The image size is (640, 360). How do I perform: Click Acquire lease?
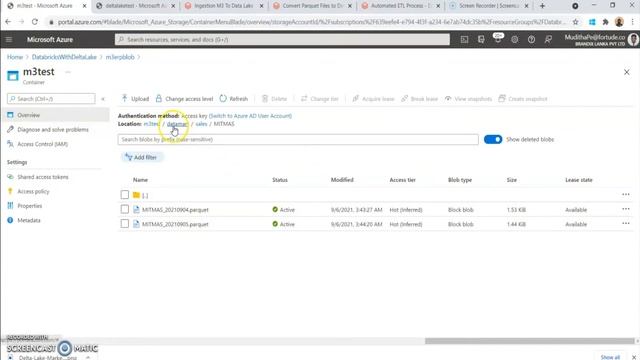[x=373, y=99]
